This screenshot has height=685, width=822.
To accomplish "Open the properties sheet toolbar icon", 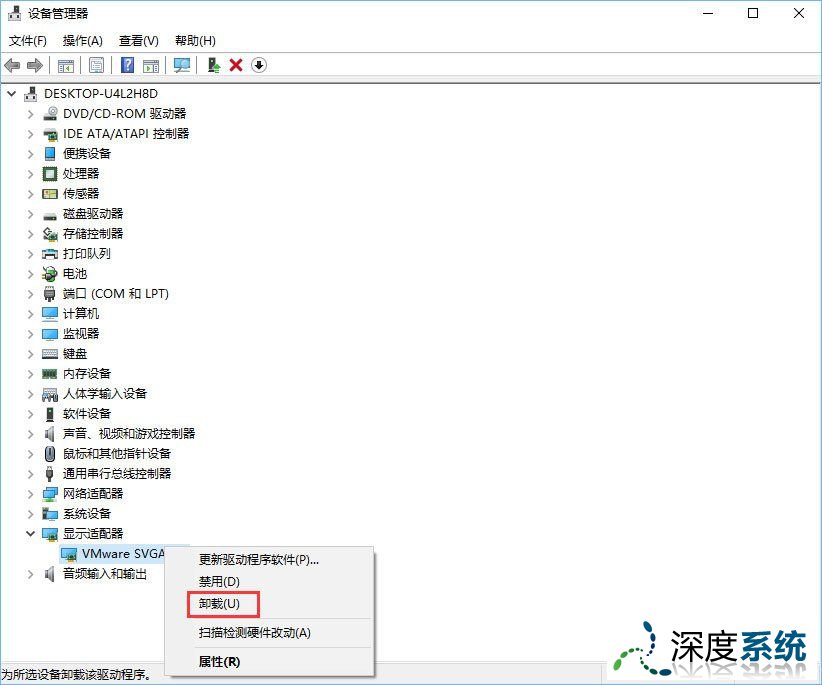I will (x=96, y=66).
